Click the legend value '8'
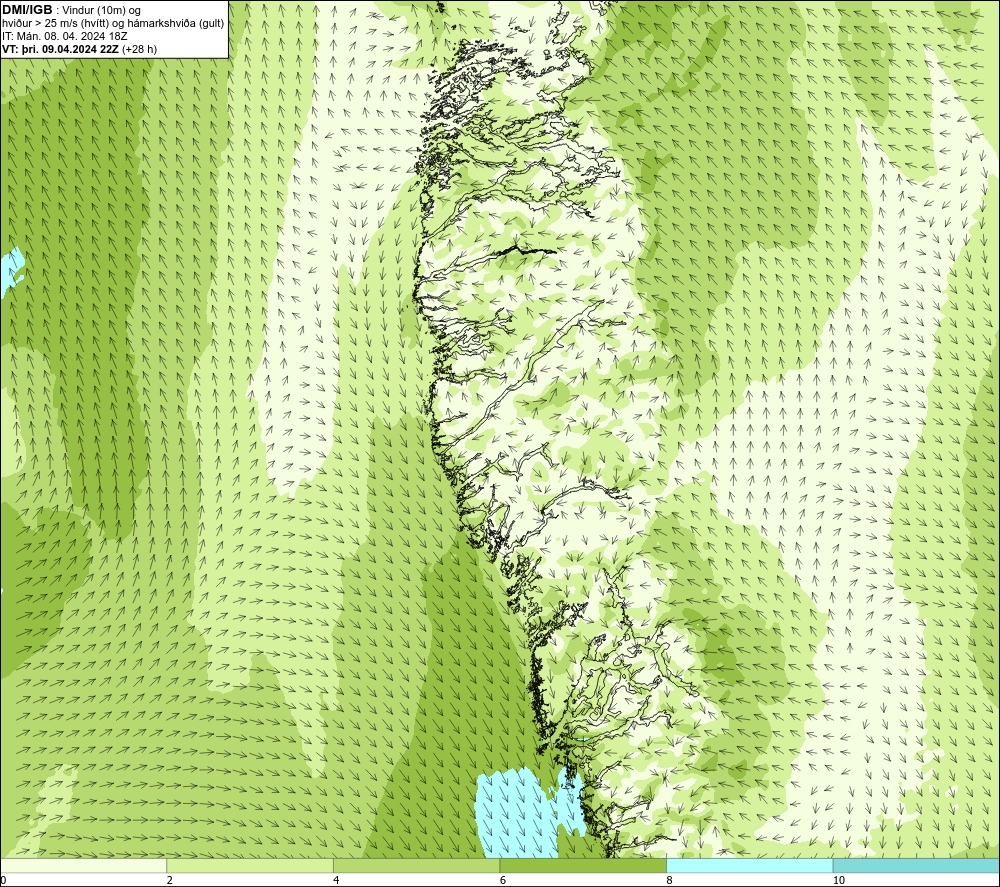The width and height of the screenshot is (1000, 887). pyautogui.click(x=670, y=880)
